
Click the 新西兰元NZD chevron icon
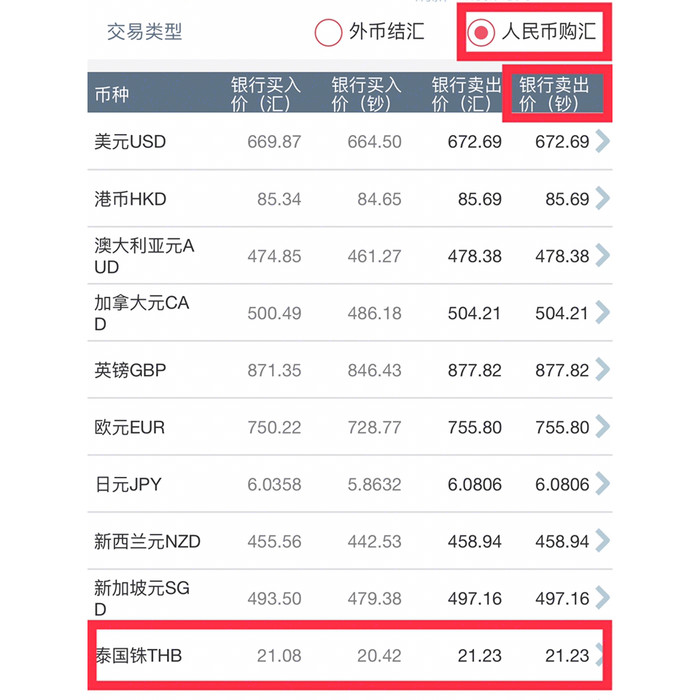pos(601,541)
